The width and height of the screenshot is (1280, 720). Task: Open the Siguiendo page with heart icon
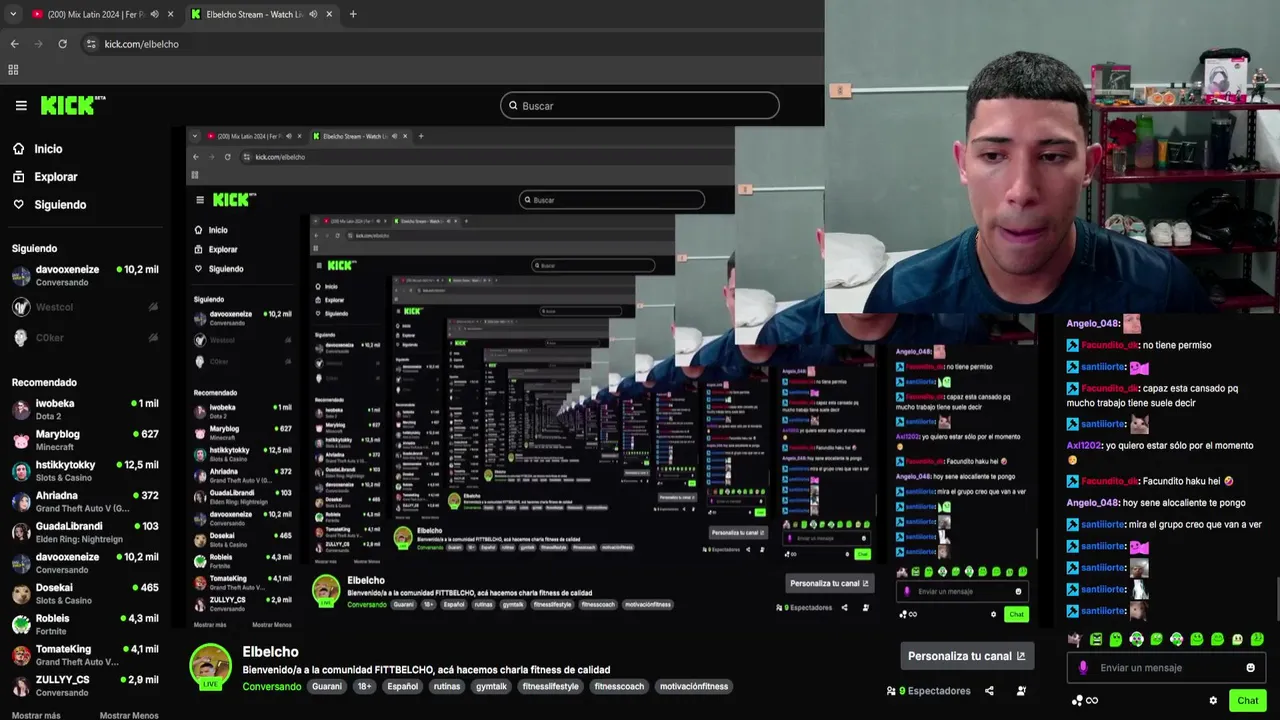[x=60, y=205]
